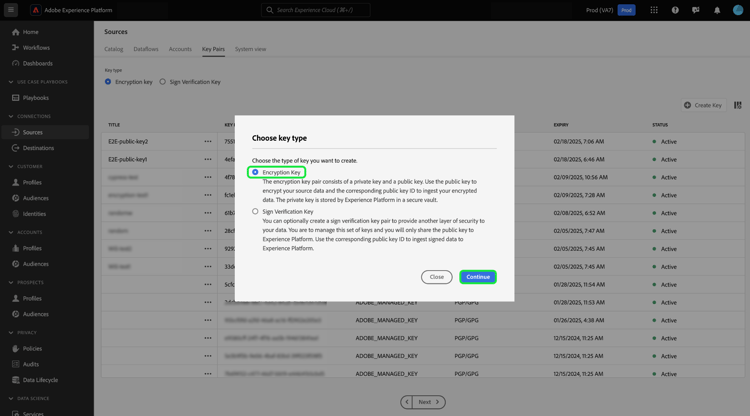Click the Adobe Experience Platform logo
This screenshot has width=750, height=416.
pos(35,10)
